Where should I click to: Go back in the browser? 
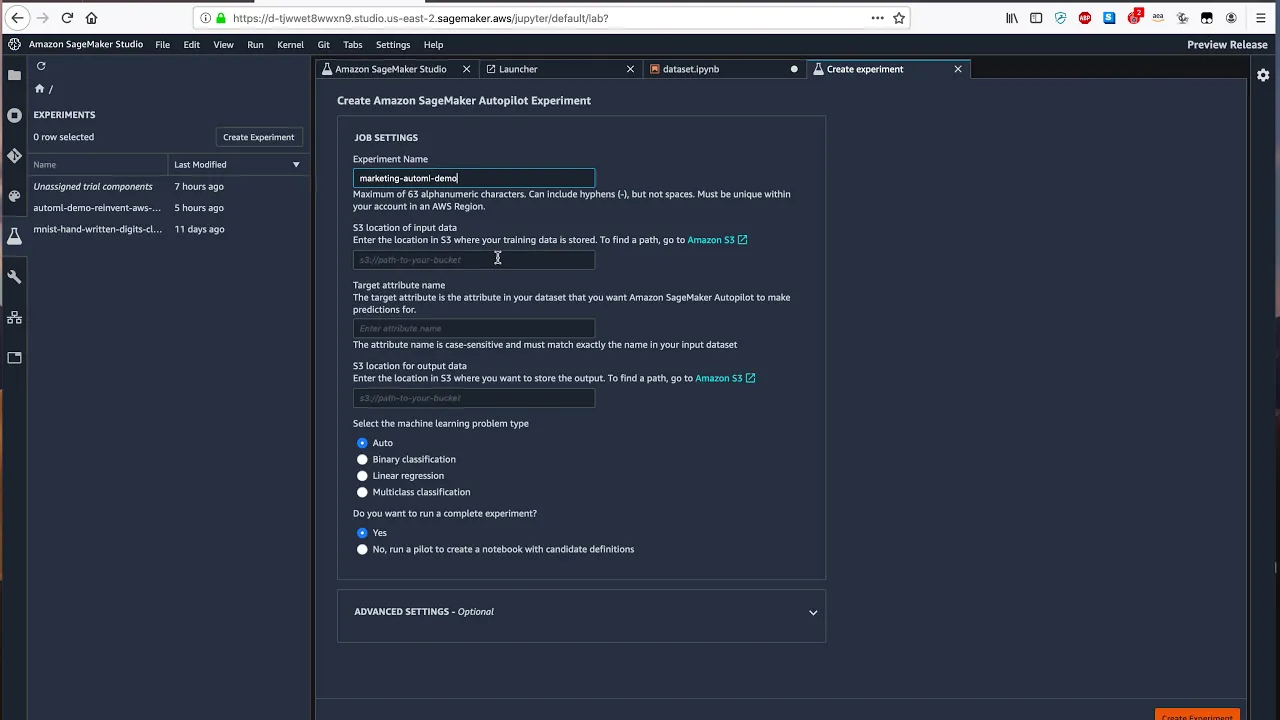(17, 18)
